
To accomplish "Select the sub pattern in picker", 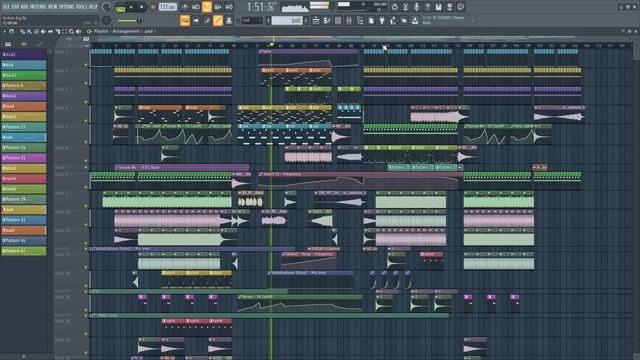I will click(24, 137).
